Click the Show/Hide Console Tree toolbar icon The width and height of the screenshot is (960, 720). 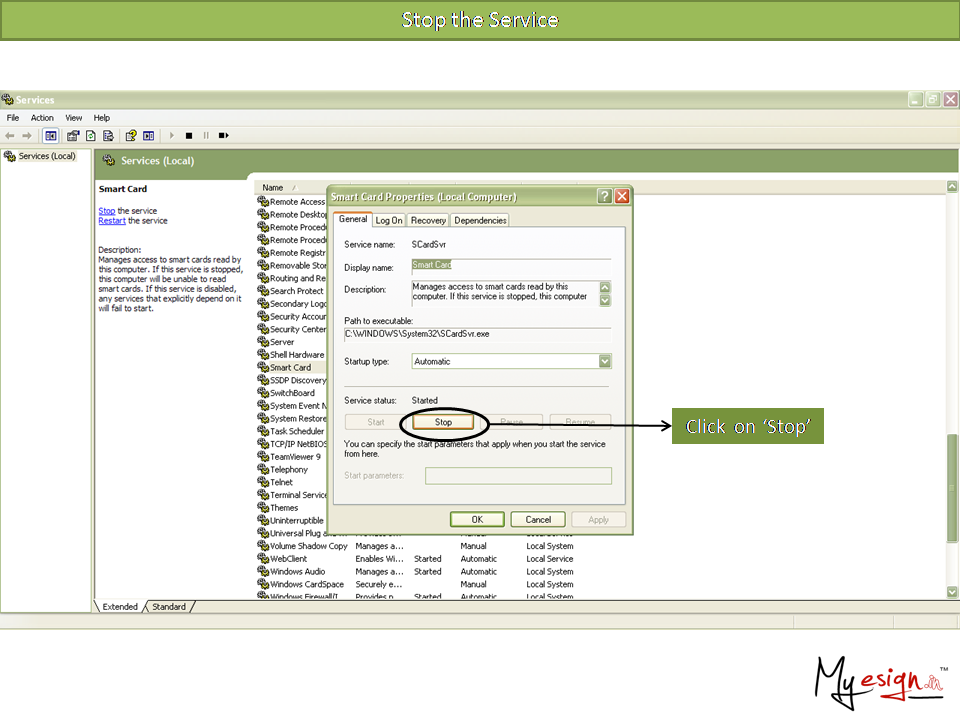[x=51, y=135]
